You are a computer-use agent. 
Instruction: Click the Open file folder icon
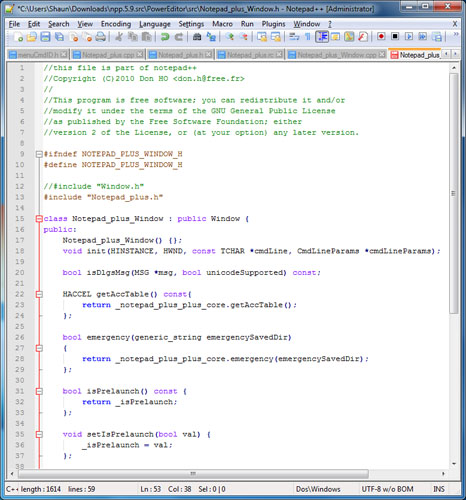click(x=31, y=37)
